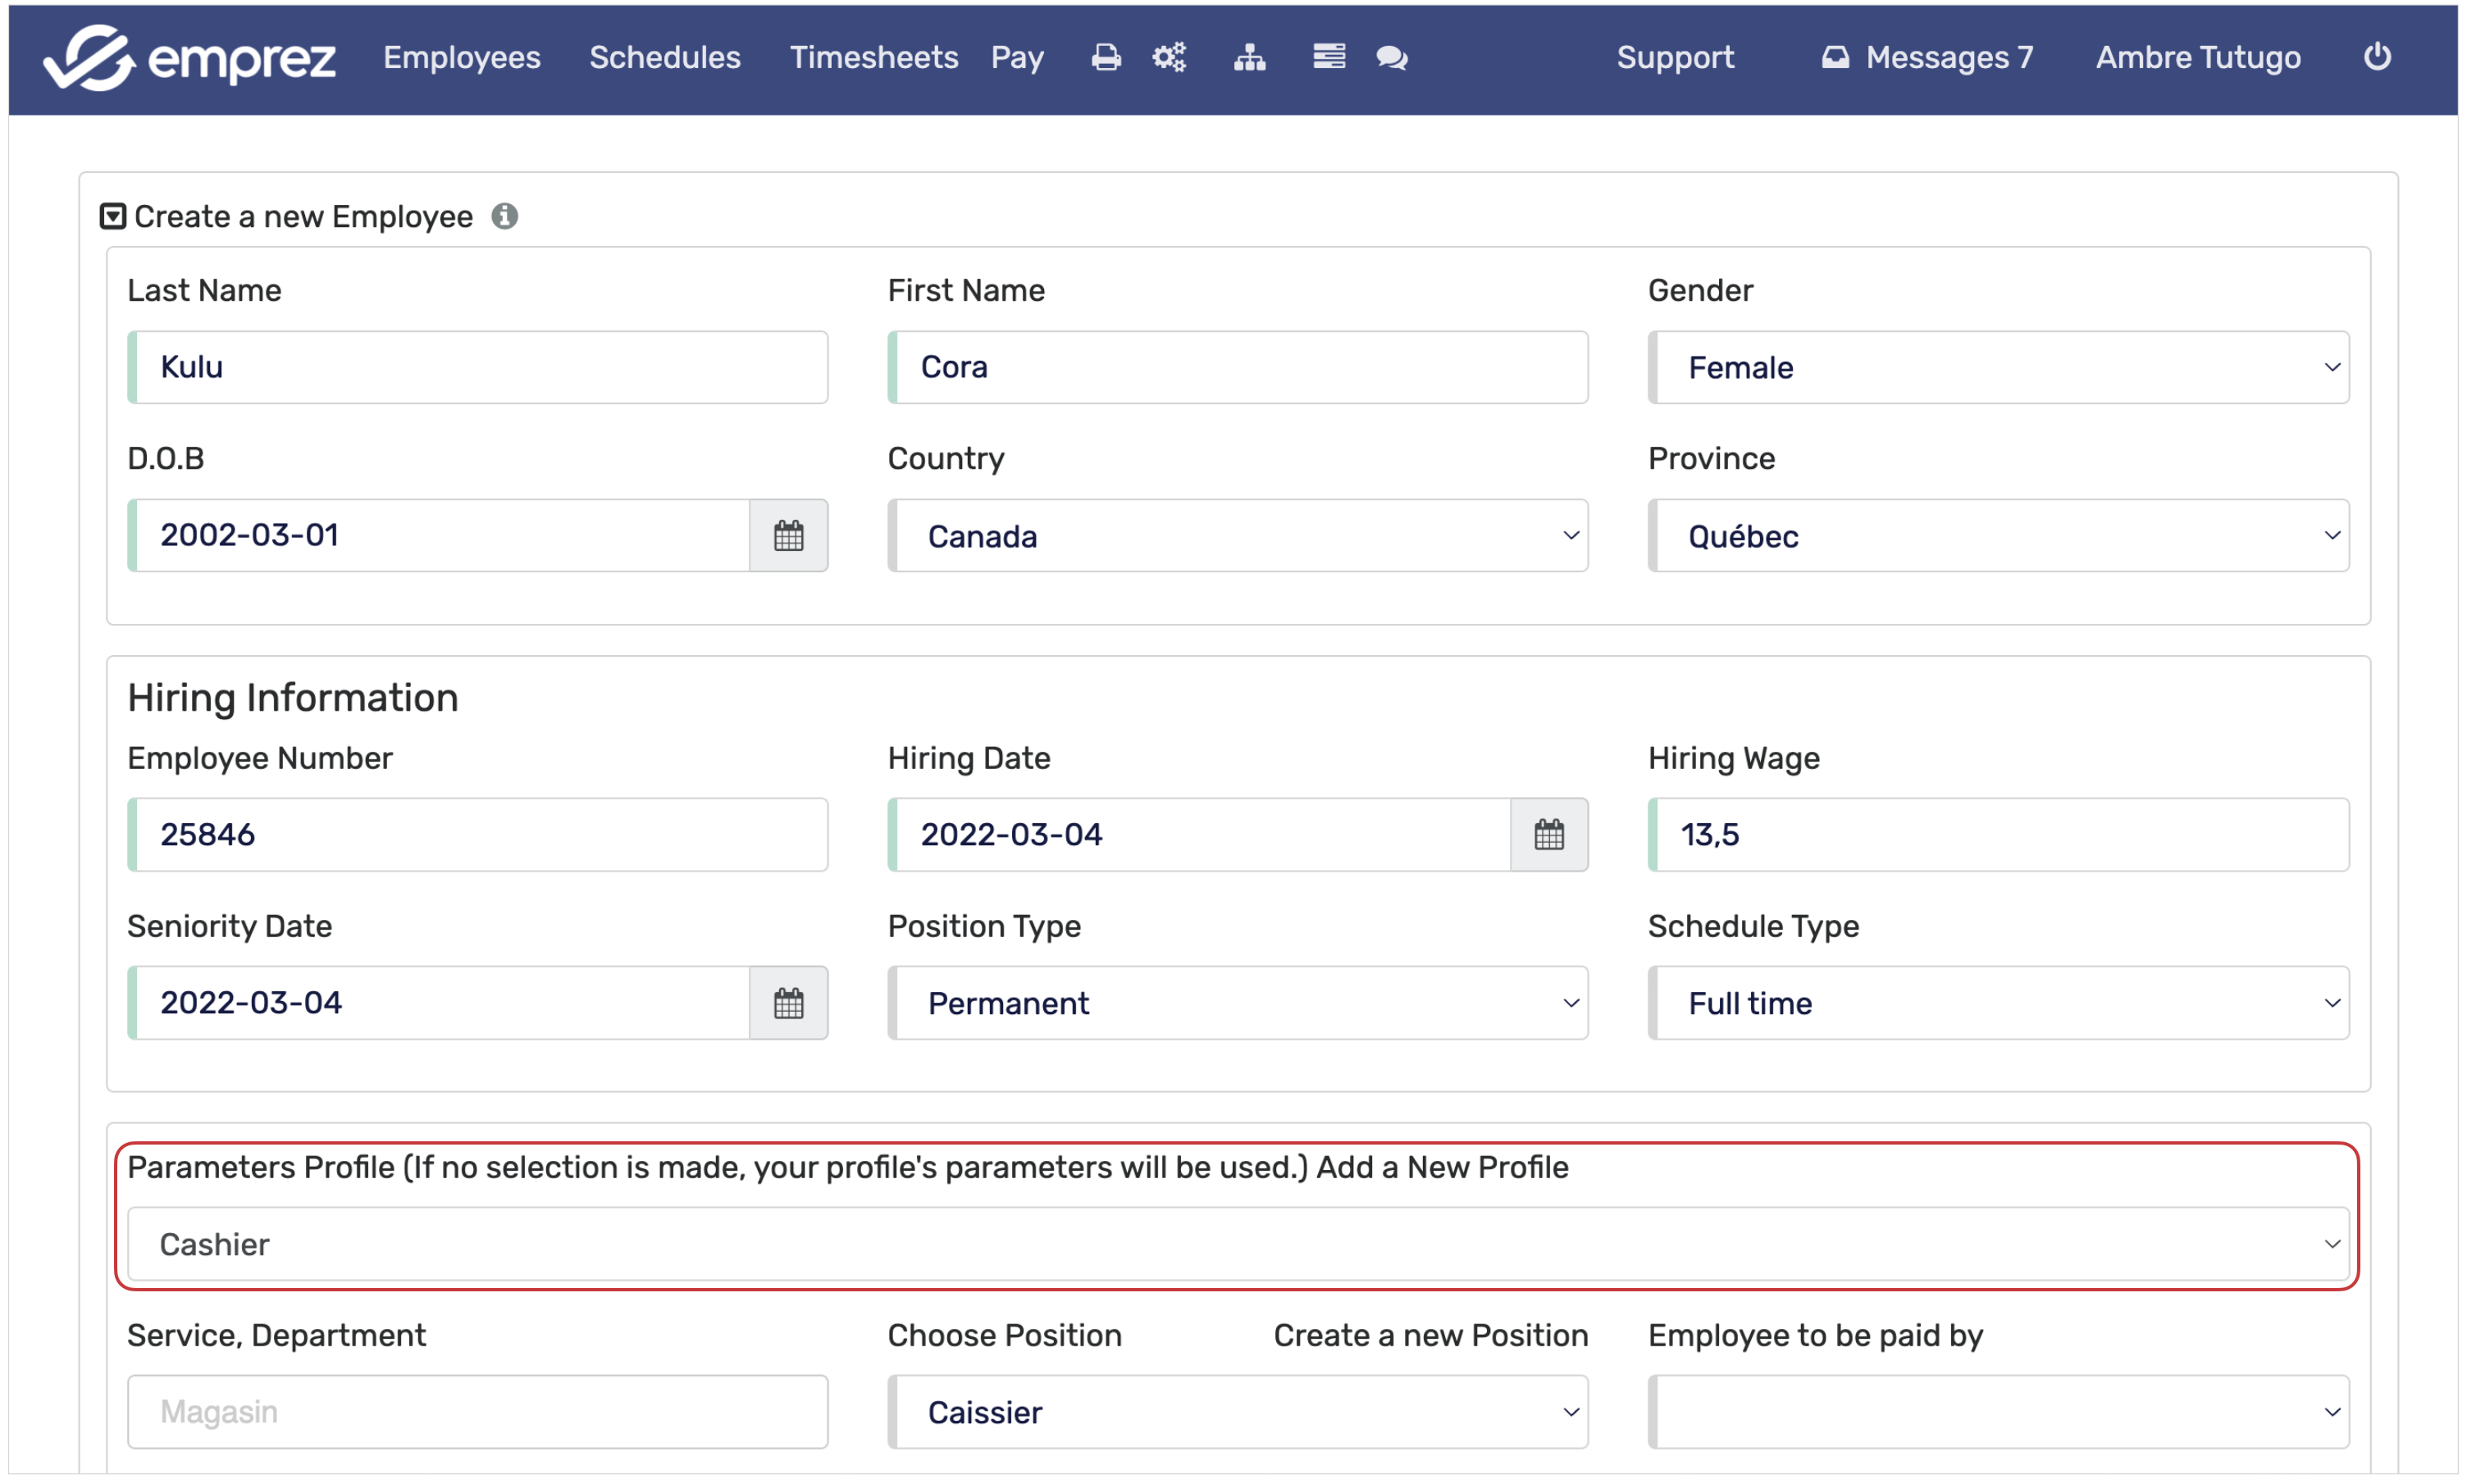Click into the Hiring Wage field
Image resolution: width=2467 pixels, height=1484 pixels.
1998,835
